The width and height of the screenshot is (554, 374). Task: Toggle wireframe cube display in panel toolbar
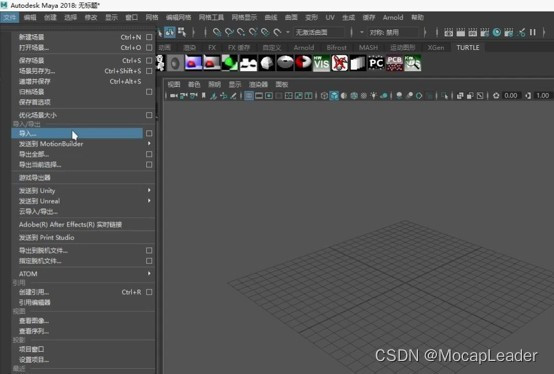324,96
